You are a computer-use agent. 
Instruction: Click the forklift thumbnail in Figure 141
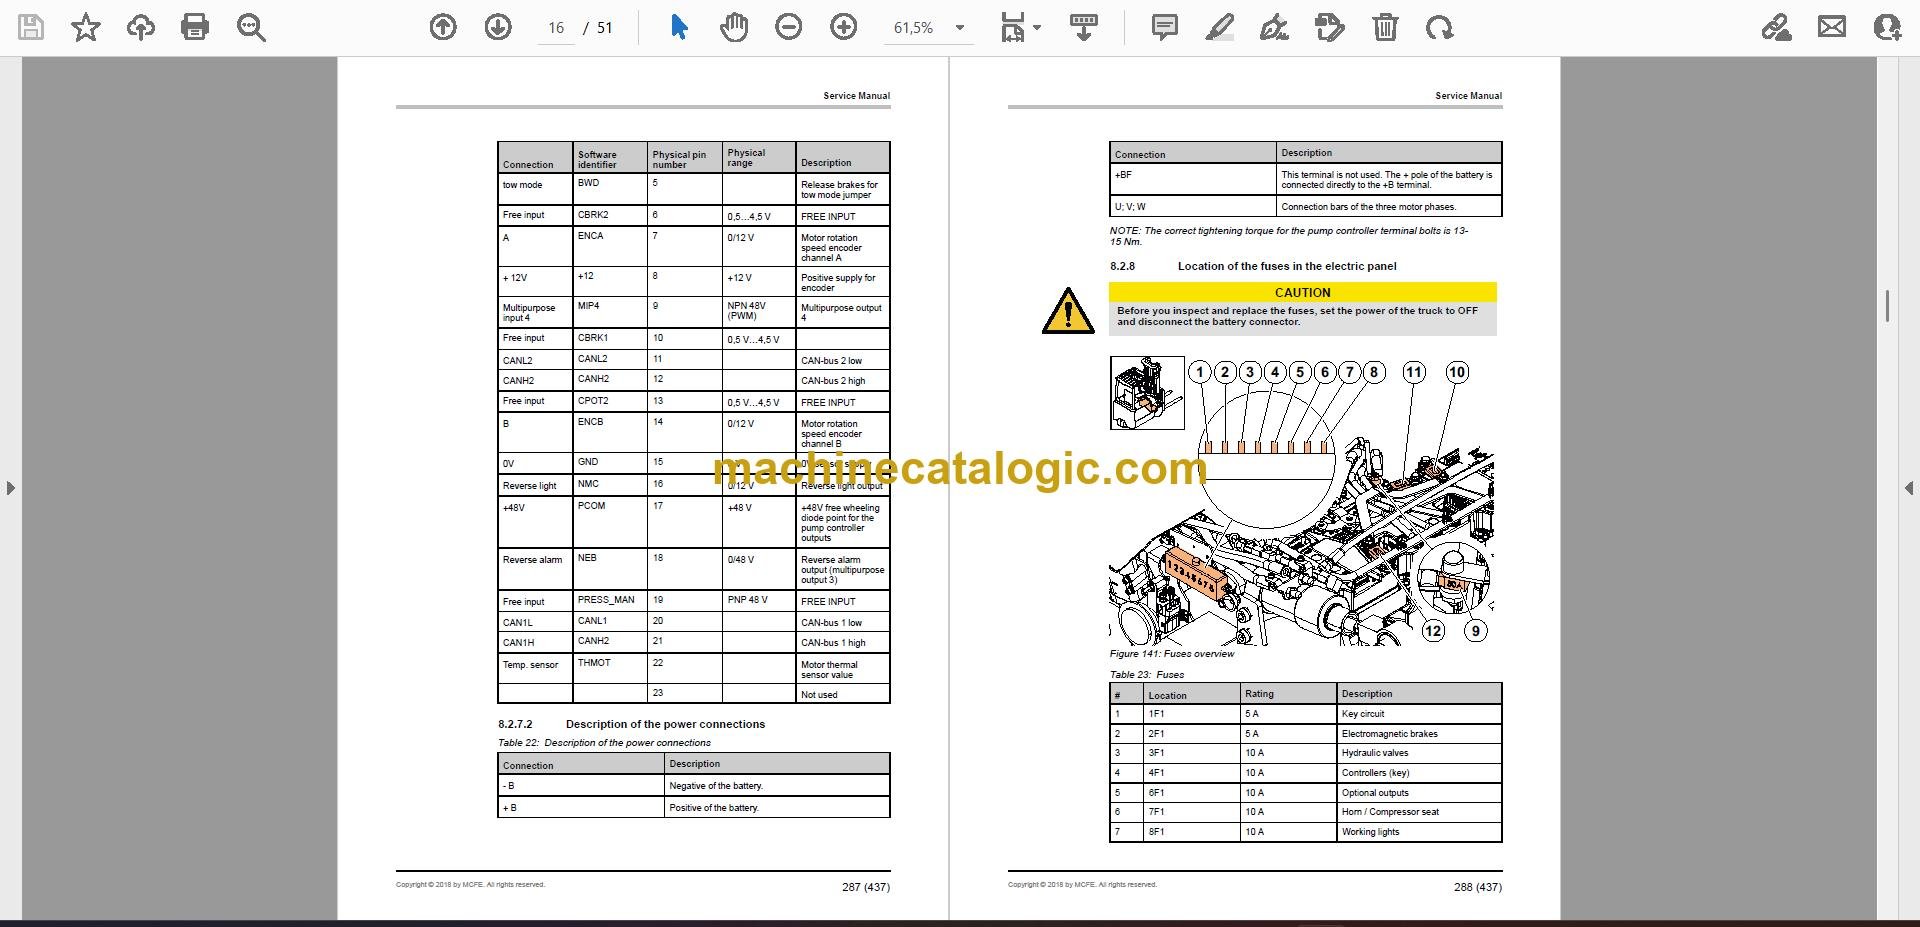[1147, 393]
